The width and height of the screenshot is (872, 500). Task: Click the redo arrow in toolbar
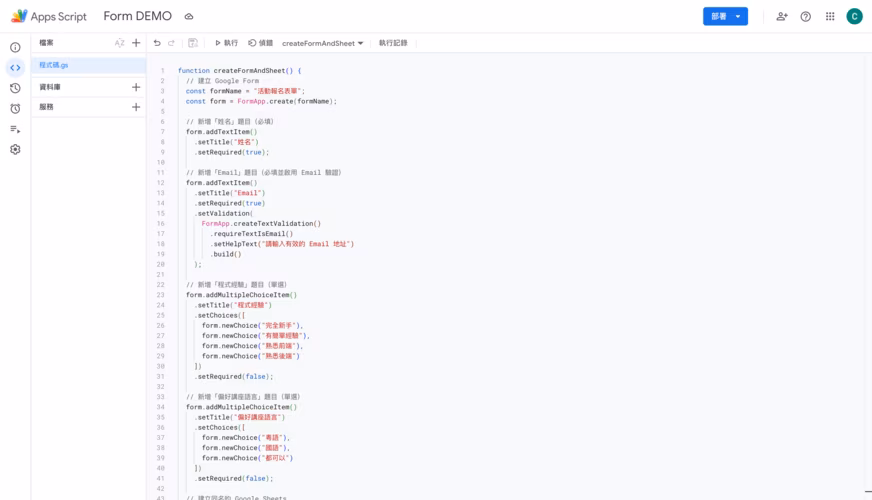coord(171,43)
